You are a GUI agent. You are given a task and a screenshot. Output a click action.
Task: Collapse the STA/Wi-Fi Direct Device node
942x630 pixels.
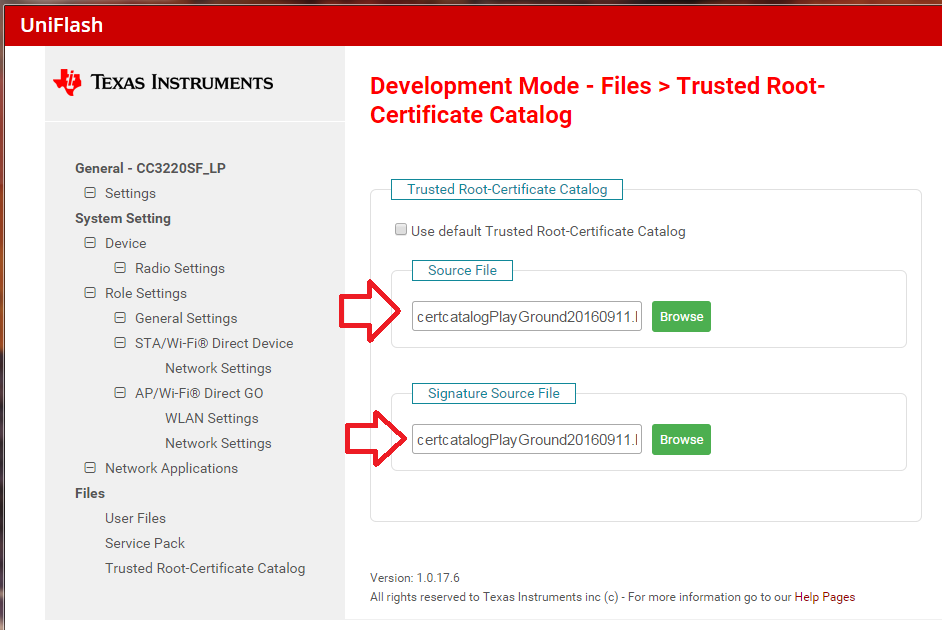pyautogui.click(x=120, y=343)
